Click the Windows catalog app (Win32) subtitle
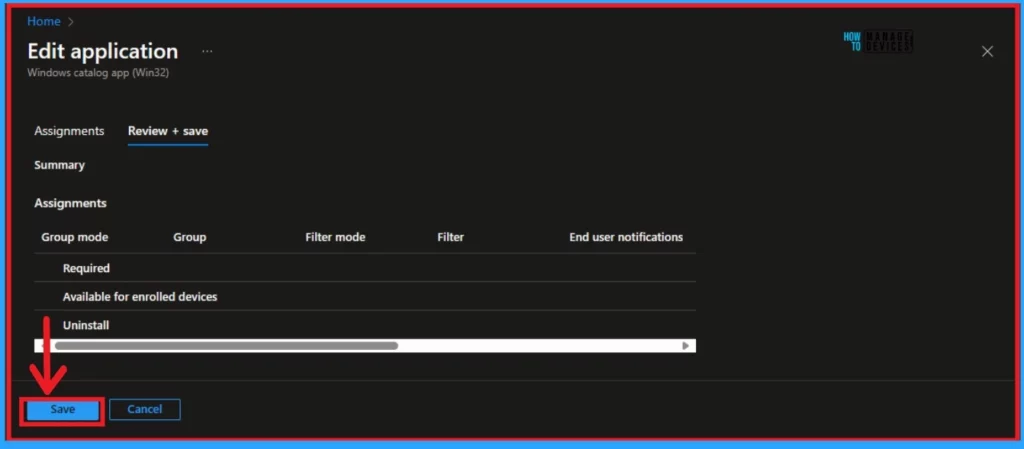The image size is (1024, 449). [x=98, y=73]
